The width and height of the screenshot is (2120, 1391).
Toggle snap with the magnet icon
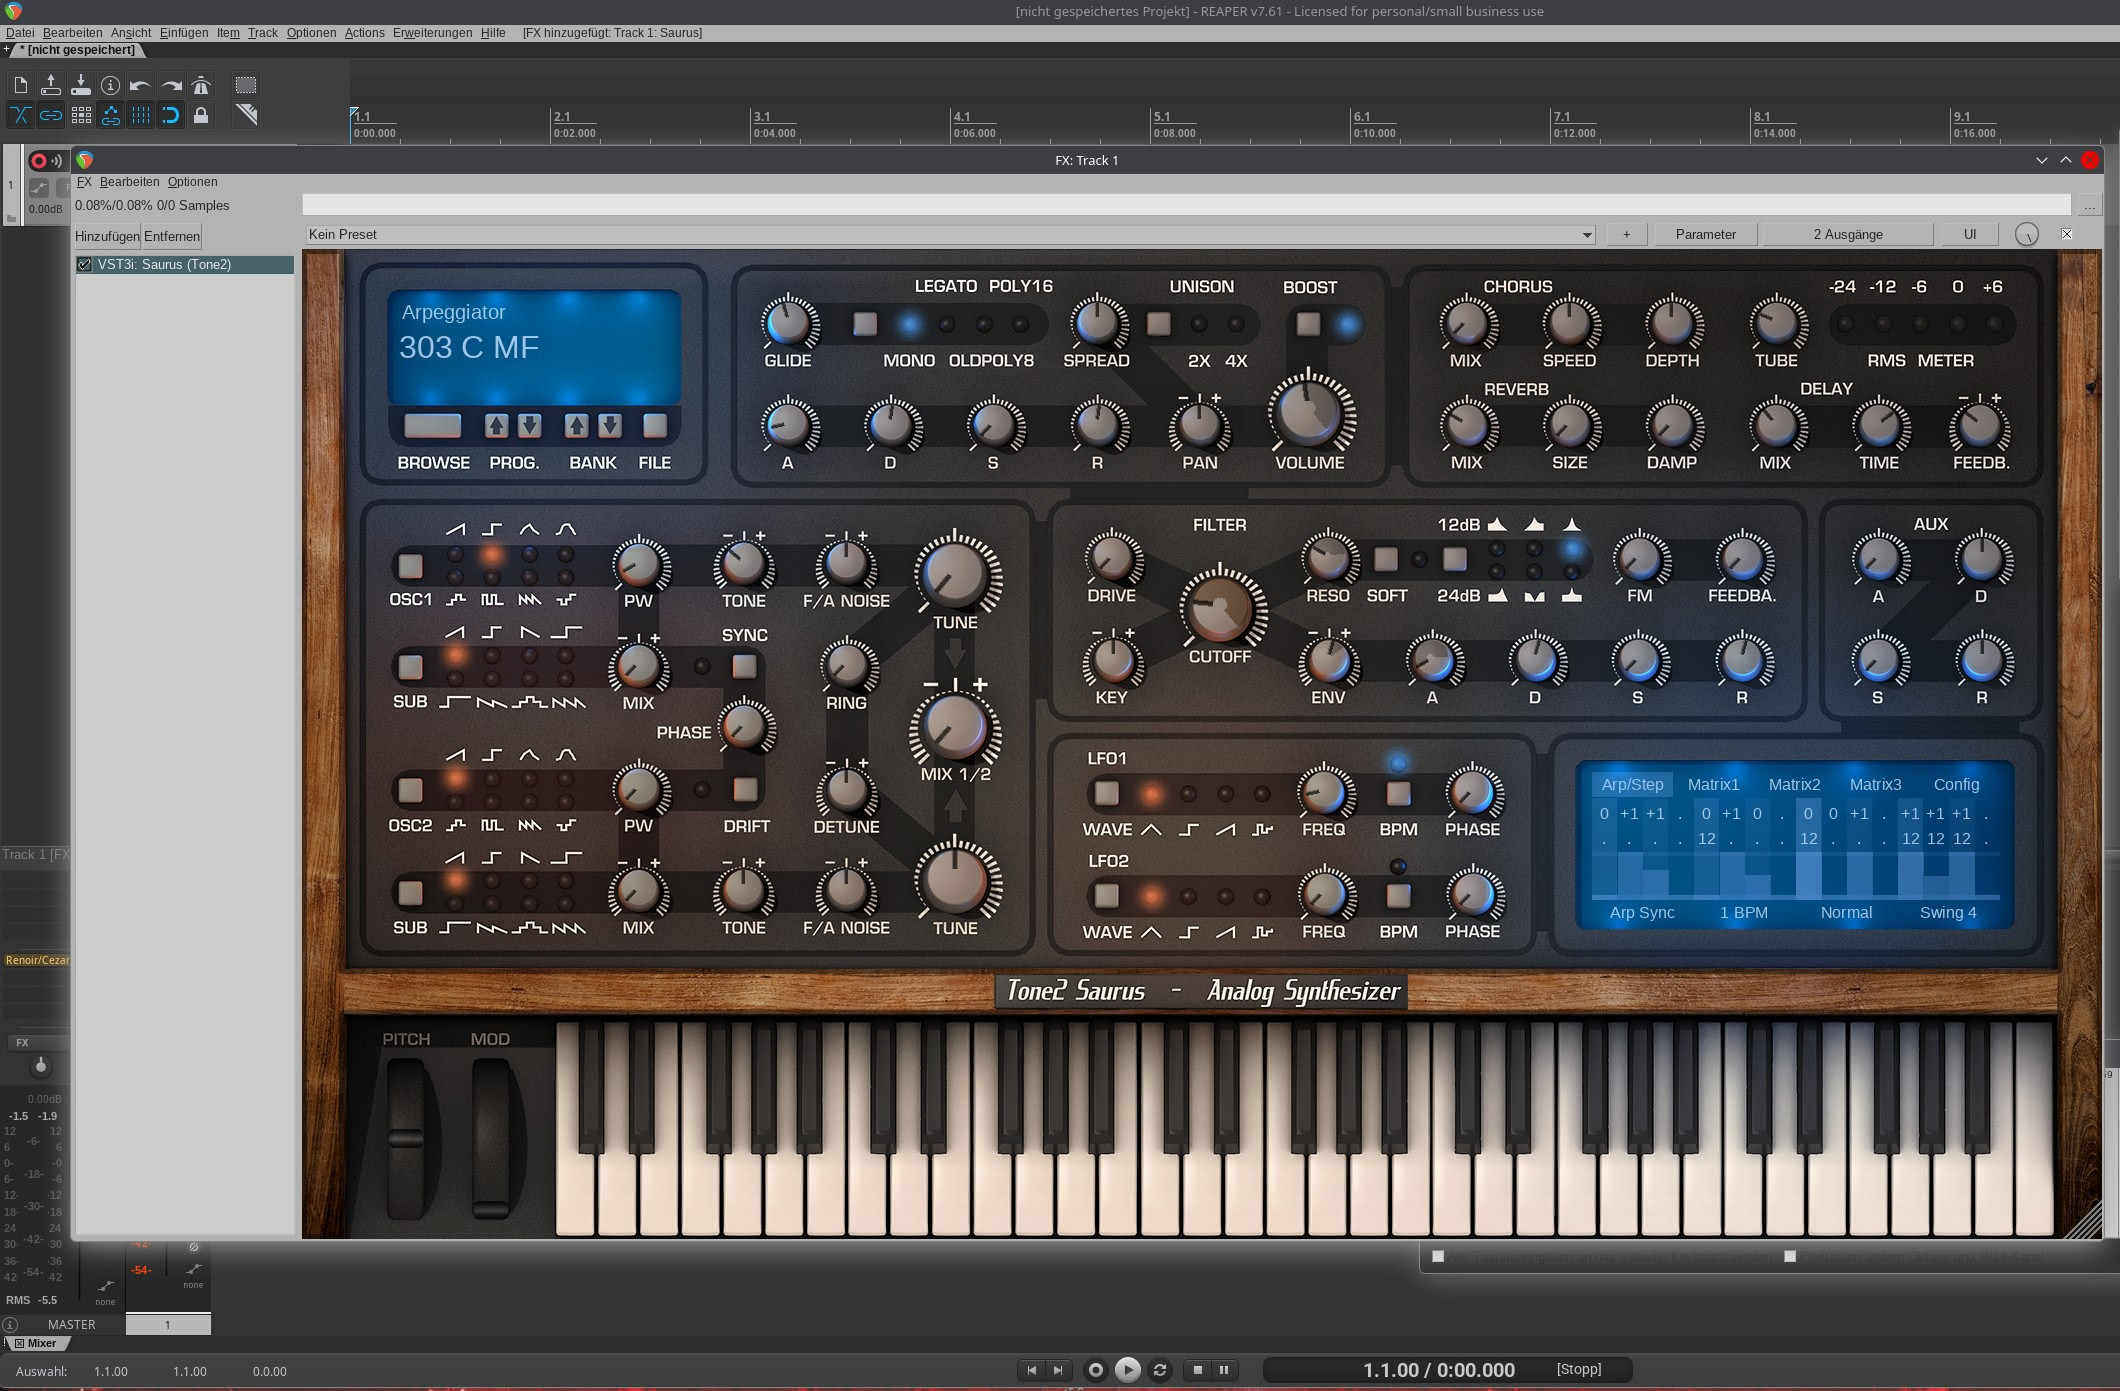click(x=171, y=115)
